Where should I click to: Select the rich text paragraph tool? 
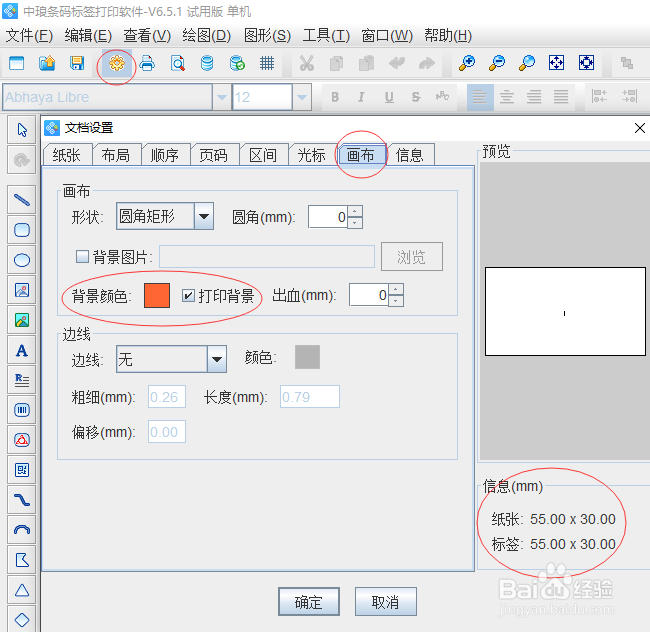pos(22,380)
